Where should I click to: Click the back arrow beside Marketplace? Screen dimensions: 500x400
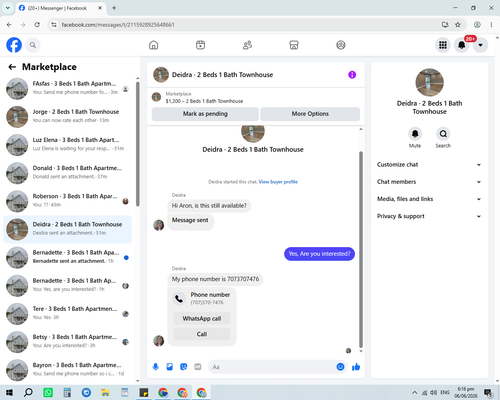(x=12, y=67)
